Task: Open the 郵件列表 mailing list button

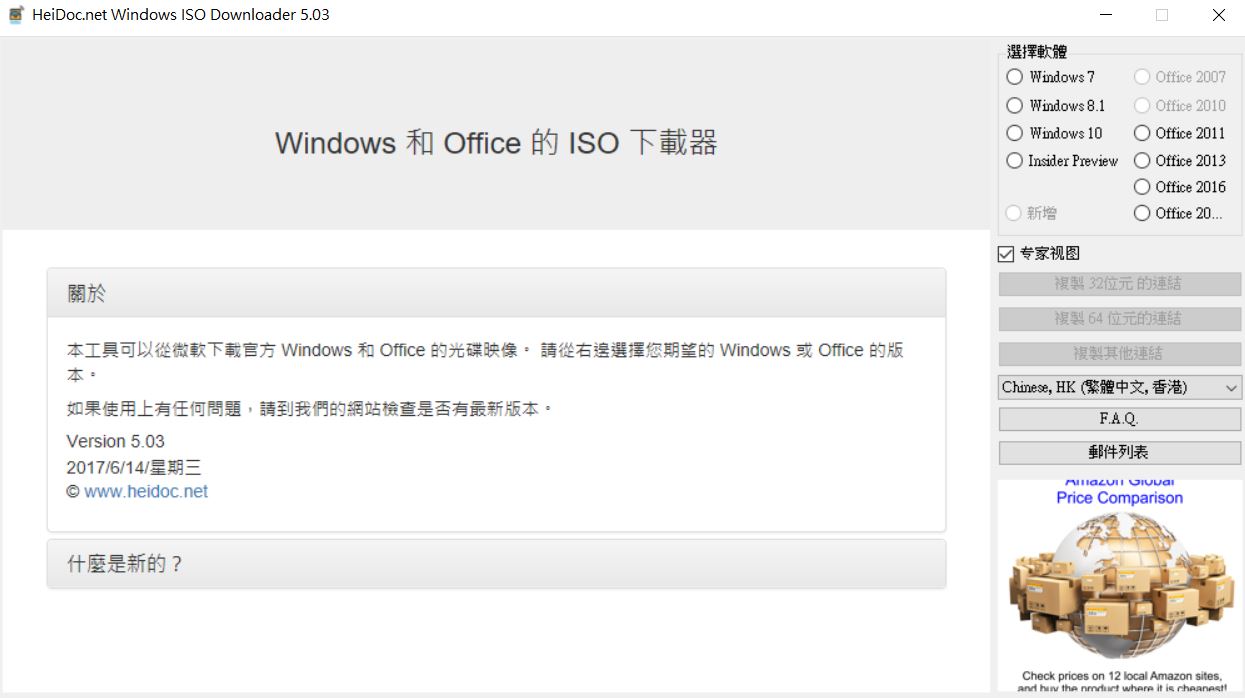Action: point(1119,452)
